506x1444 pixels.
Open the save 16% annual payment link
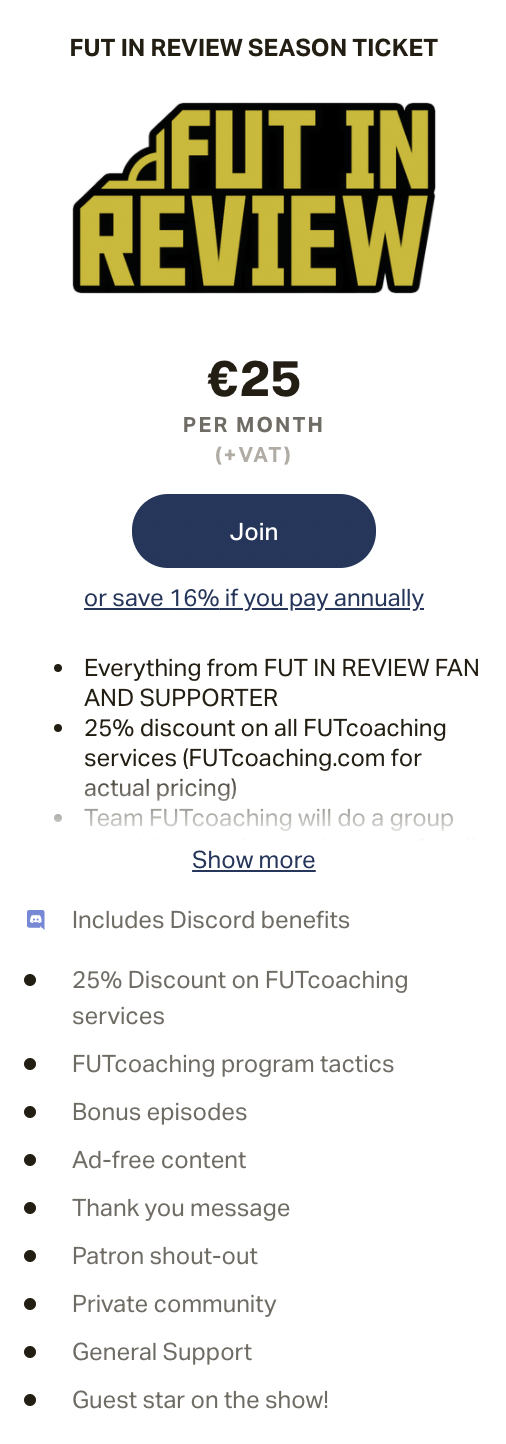pos(254,598)
